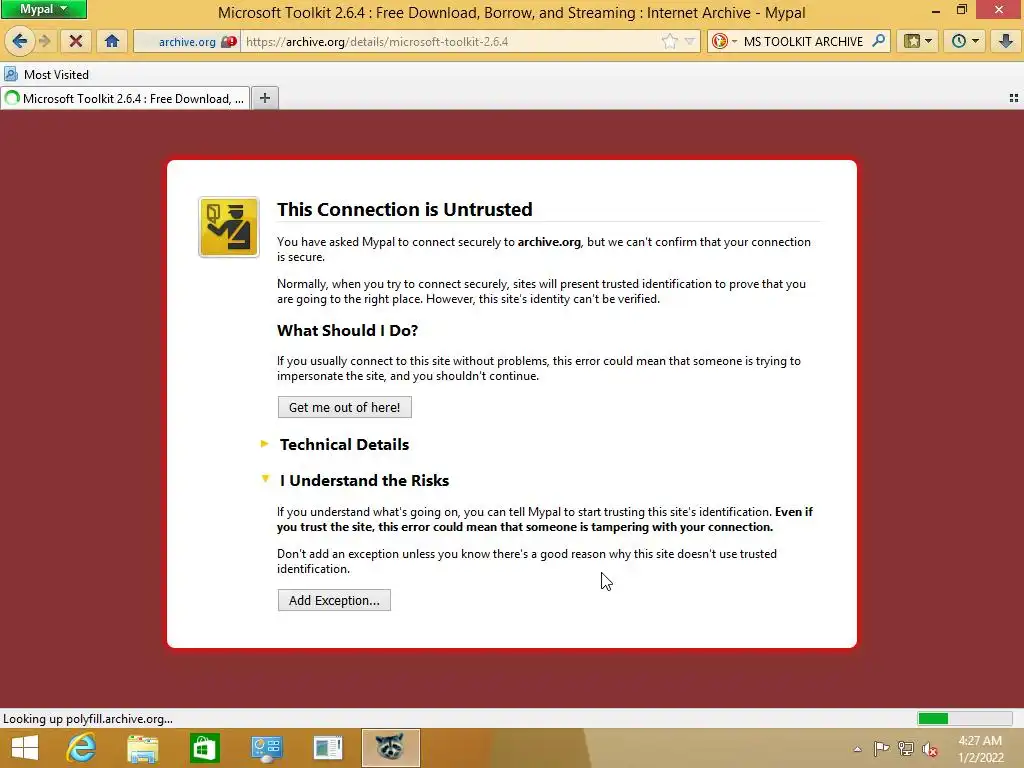Open the Mypal application menu button
Viewport: 1024px width, 768px height.
point(43,9)
